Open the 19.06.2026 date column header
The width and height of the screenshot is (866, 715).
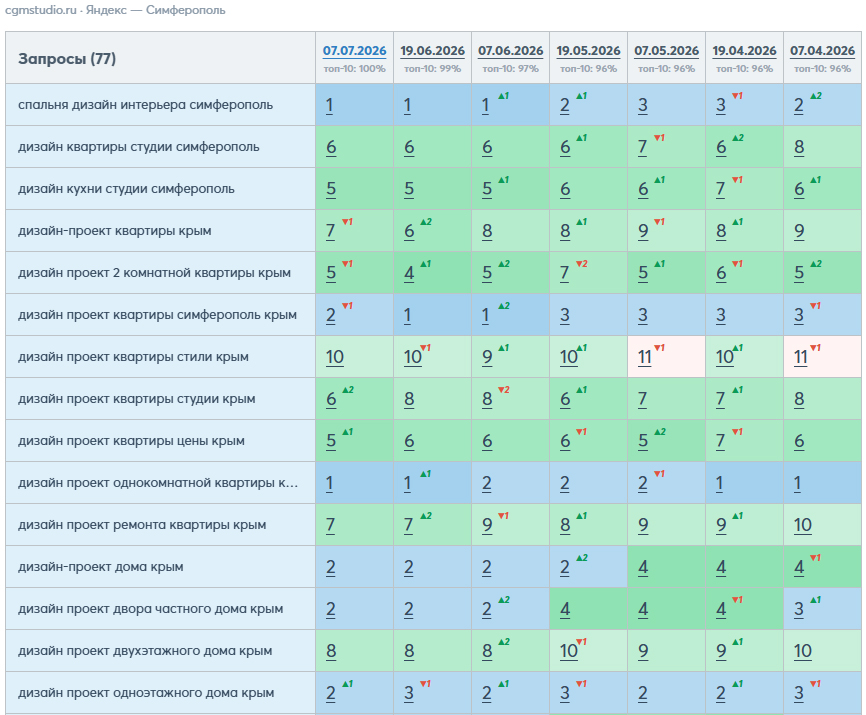coord(432,51)
